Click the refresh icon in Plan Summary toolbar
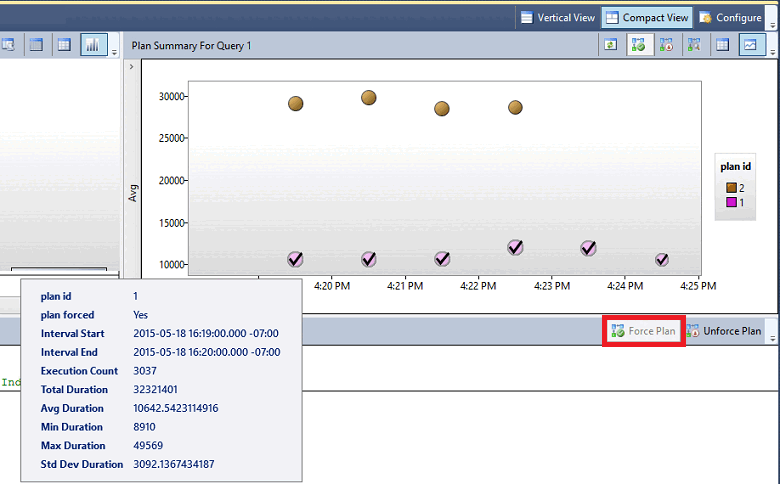Viewport: 780px width, 484px height. tap(610, 45)
